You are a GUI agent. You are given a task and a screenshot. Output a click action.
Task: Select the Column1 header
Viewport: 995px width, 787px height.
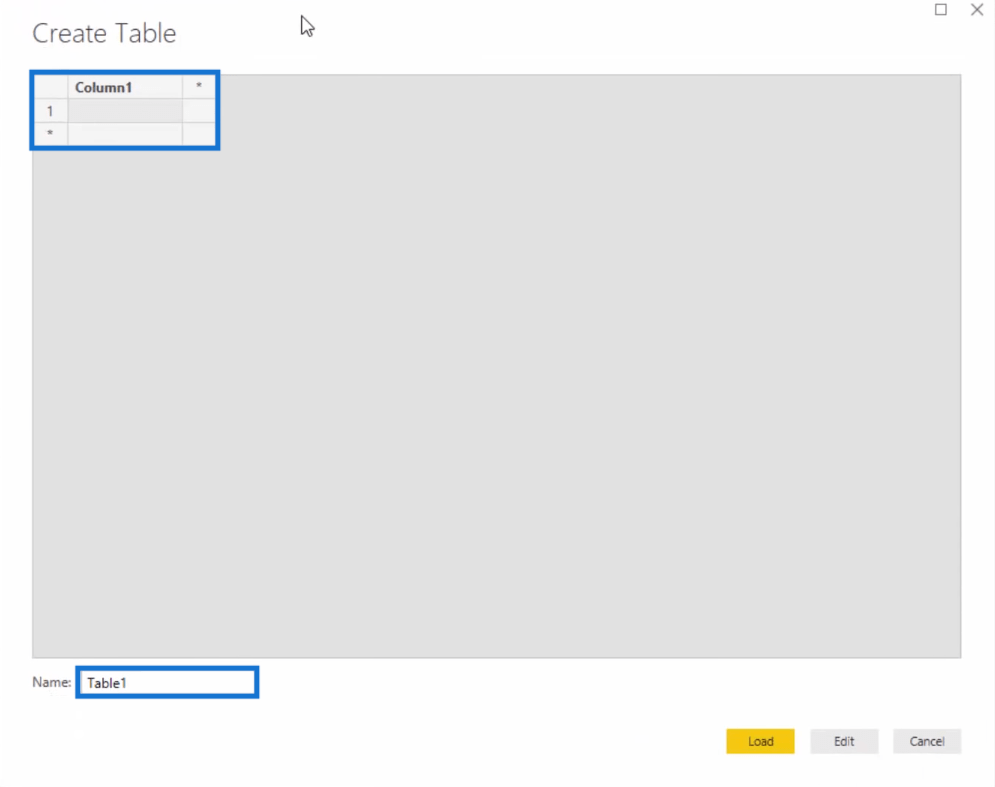[x=125, y=88]
